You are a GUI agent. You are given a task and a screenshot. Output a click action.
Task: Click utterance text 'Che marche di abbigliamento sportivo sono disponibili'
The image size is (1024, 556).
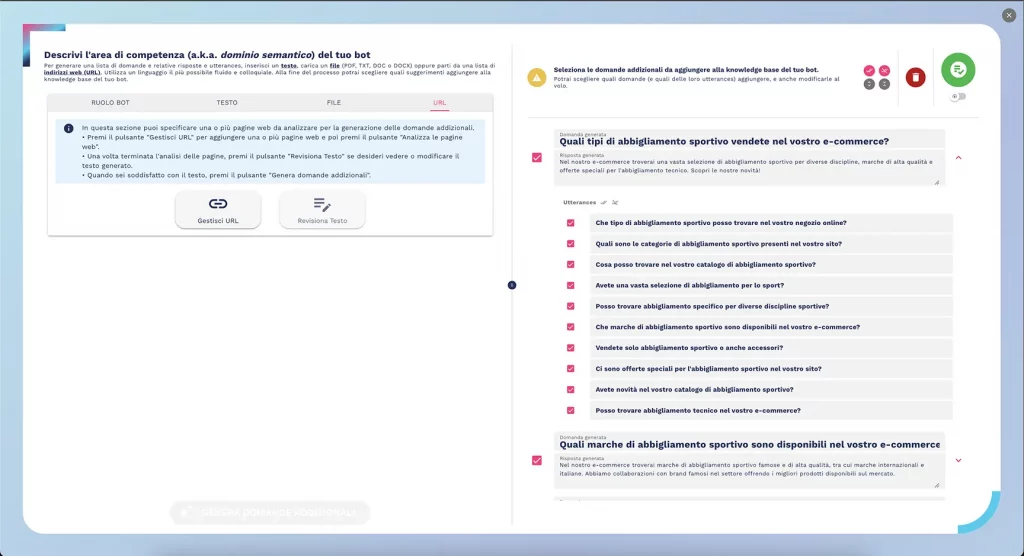(728, 327)
